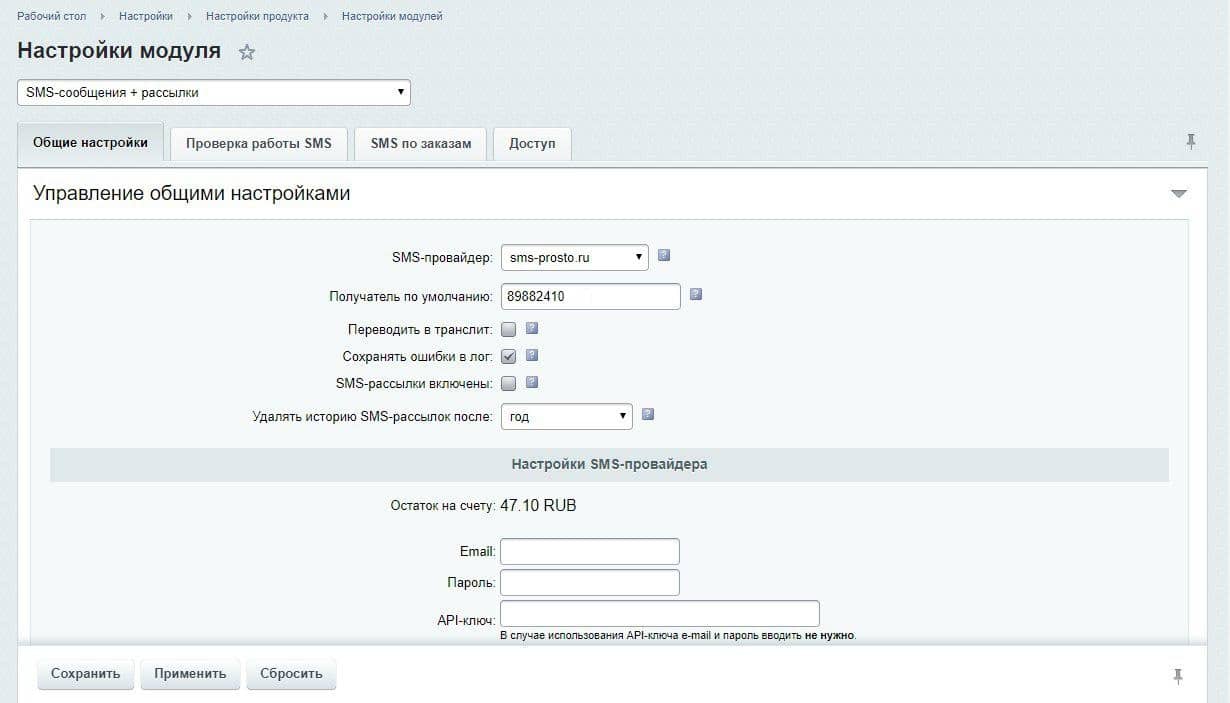Click the favorites star next to page title
Image resolution: width=1230 pixels, height=703 pixels.
click(247, 52)
